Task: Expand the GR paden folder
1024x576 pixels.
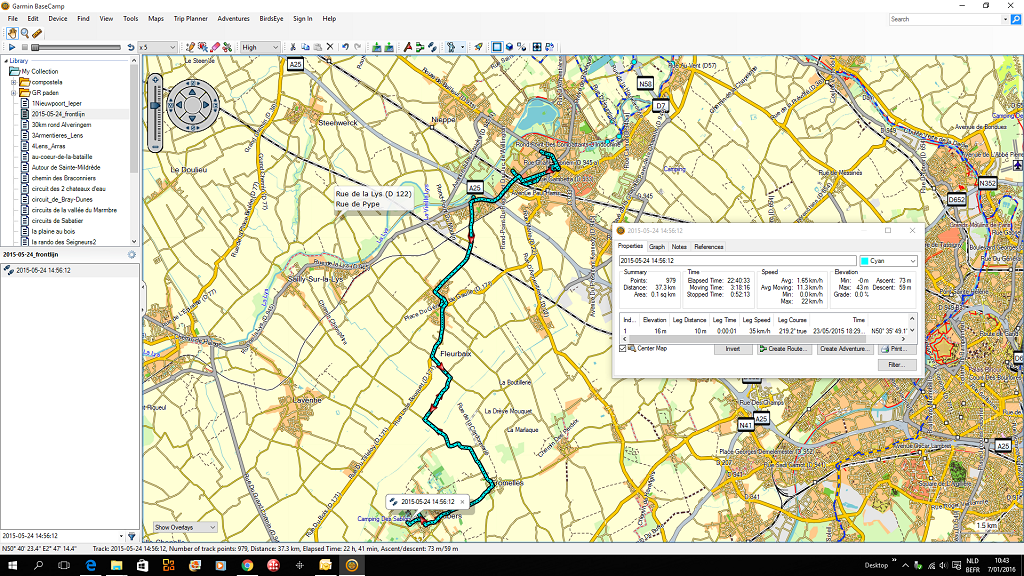Action: click(13, 93)
